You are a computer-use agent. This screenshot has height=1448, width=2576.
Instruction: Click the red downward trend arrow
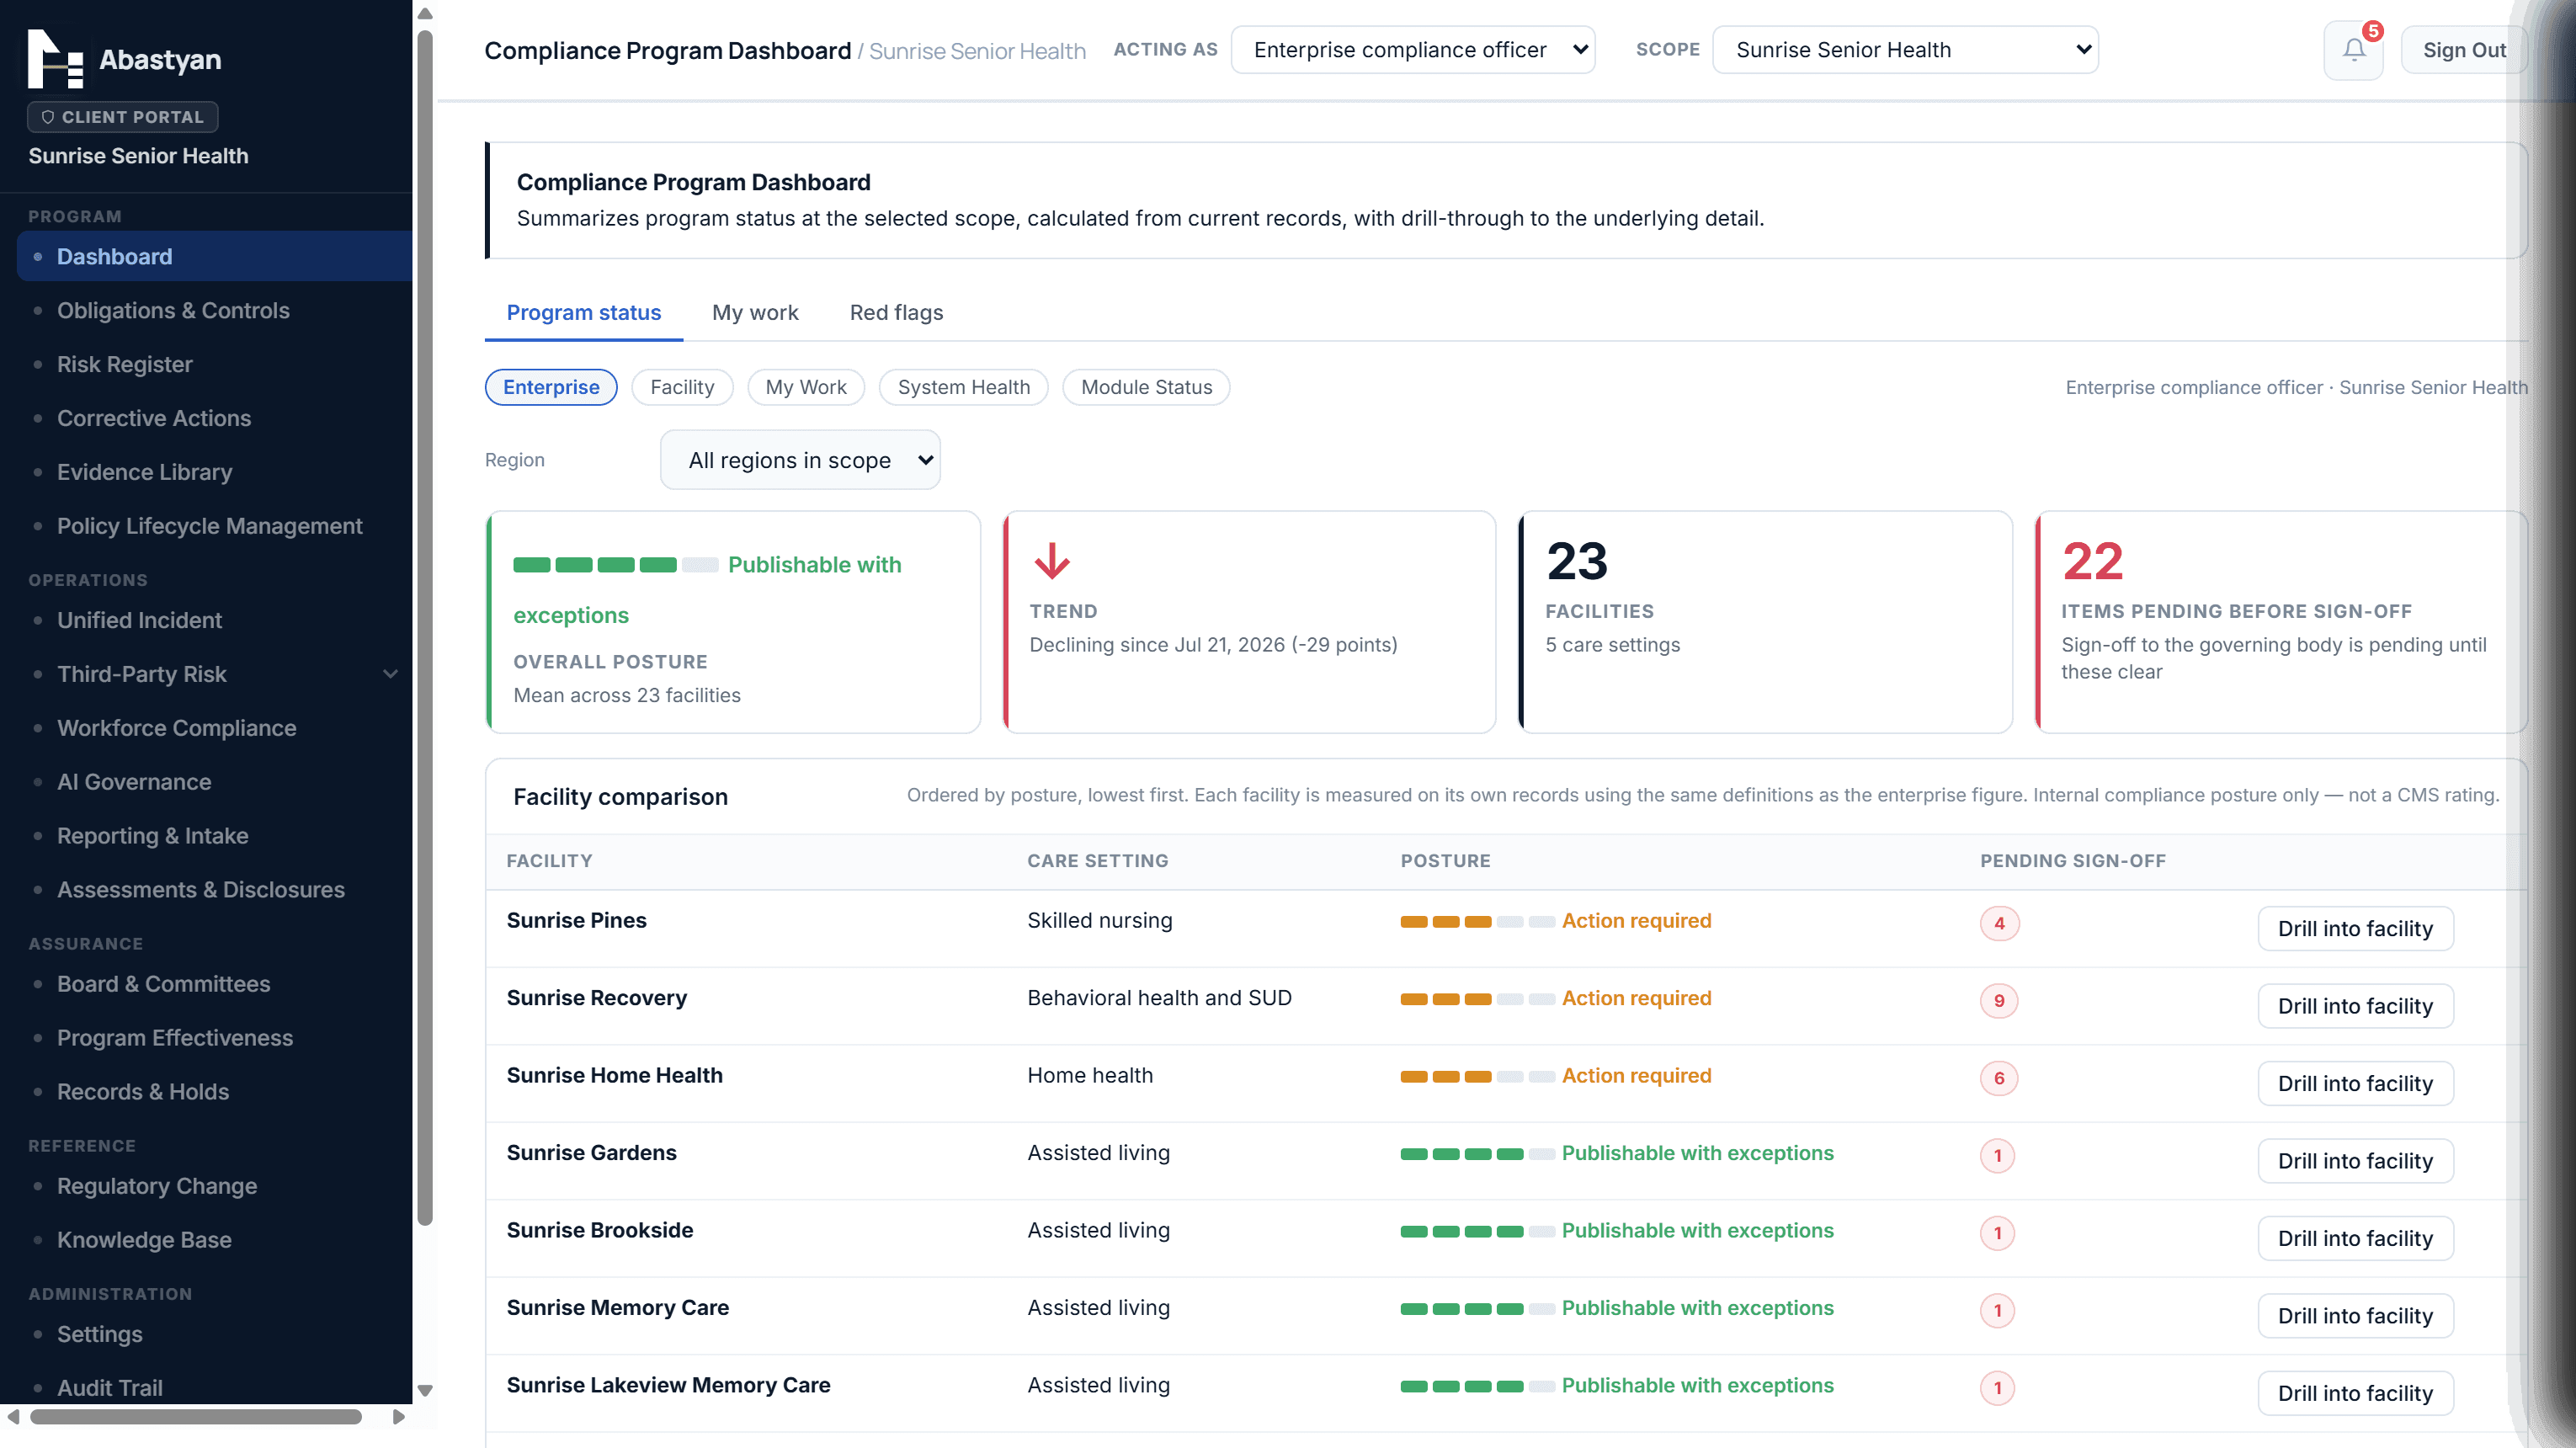[1051, 561]
